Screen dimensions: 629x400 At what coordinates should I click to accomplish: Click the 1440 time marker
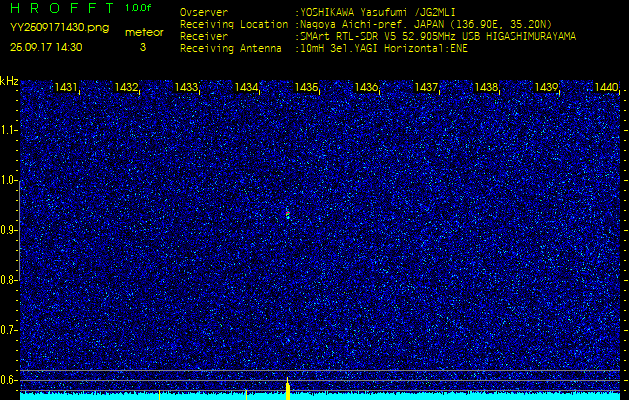coord(606,88)
